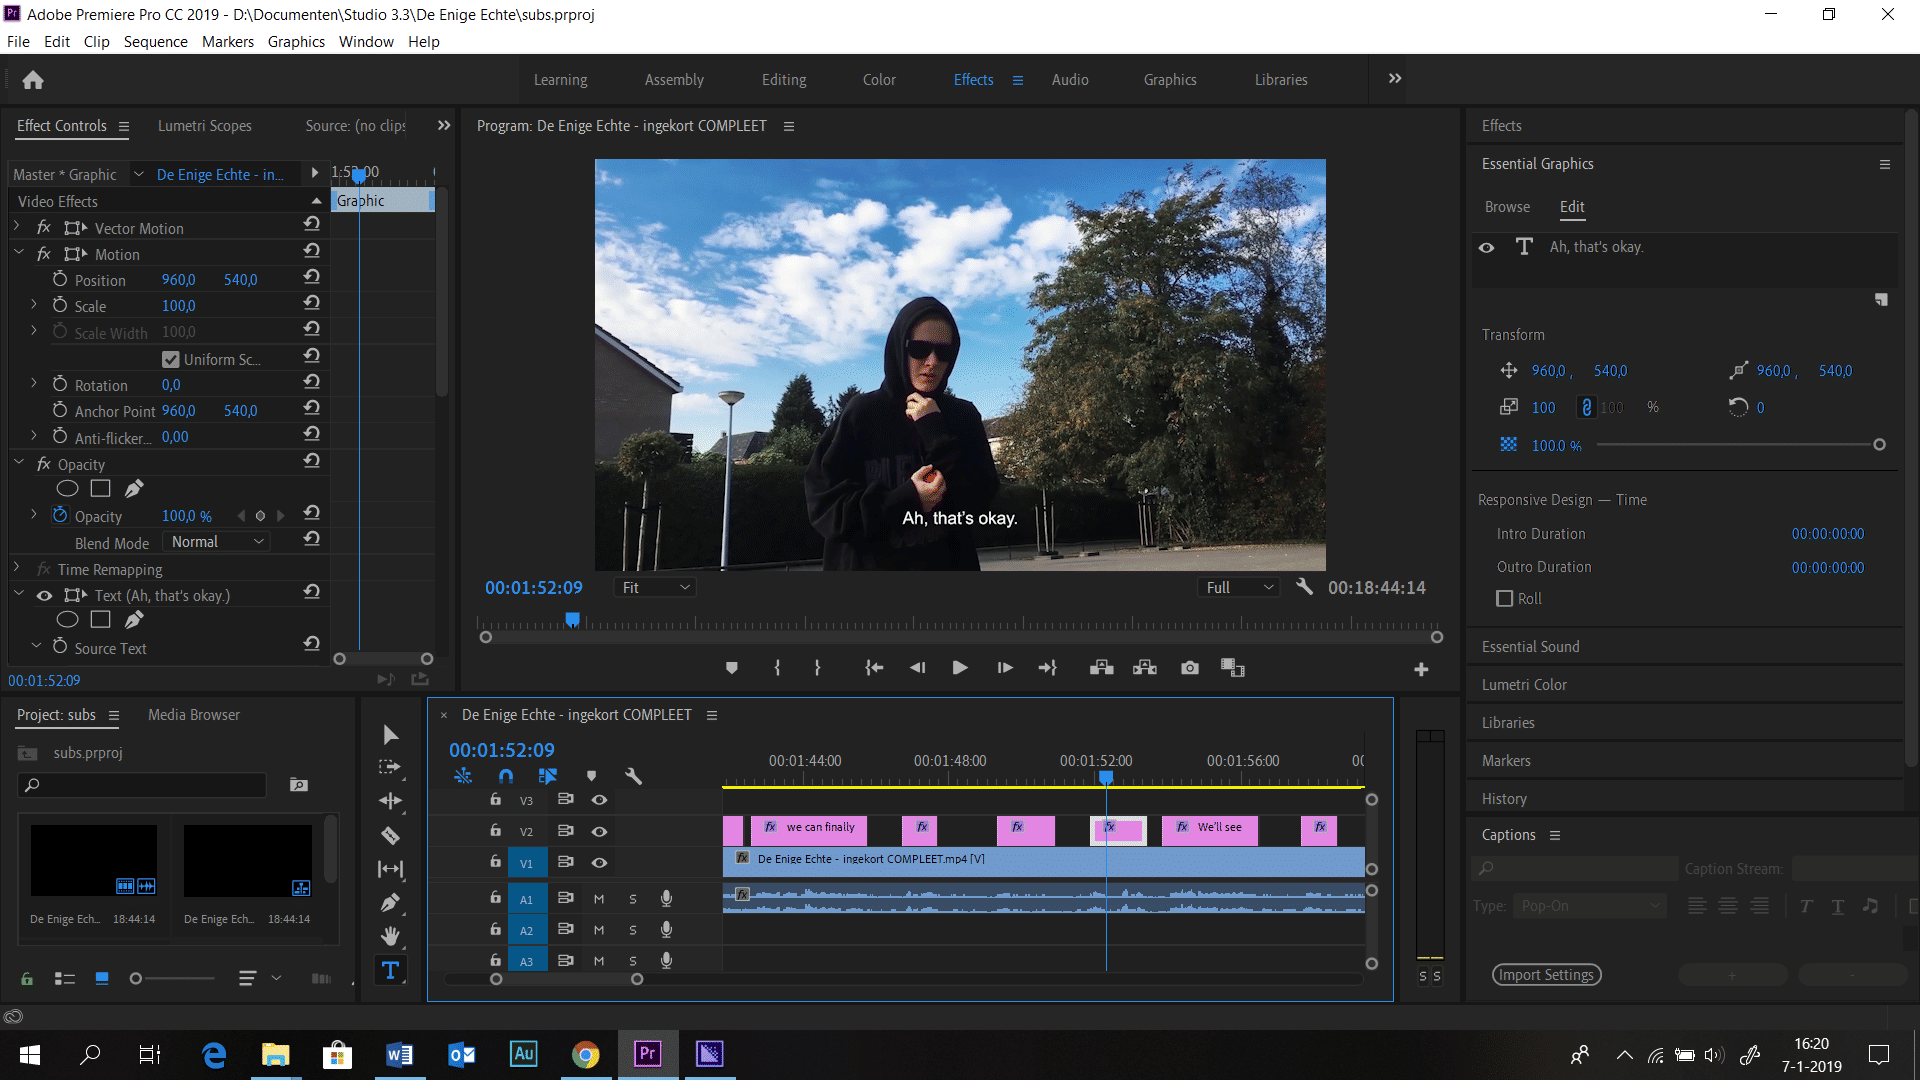
Task: Open the Graphics menu in the menu bar
Action: tap(294, 41)
